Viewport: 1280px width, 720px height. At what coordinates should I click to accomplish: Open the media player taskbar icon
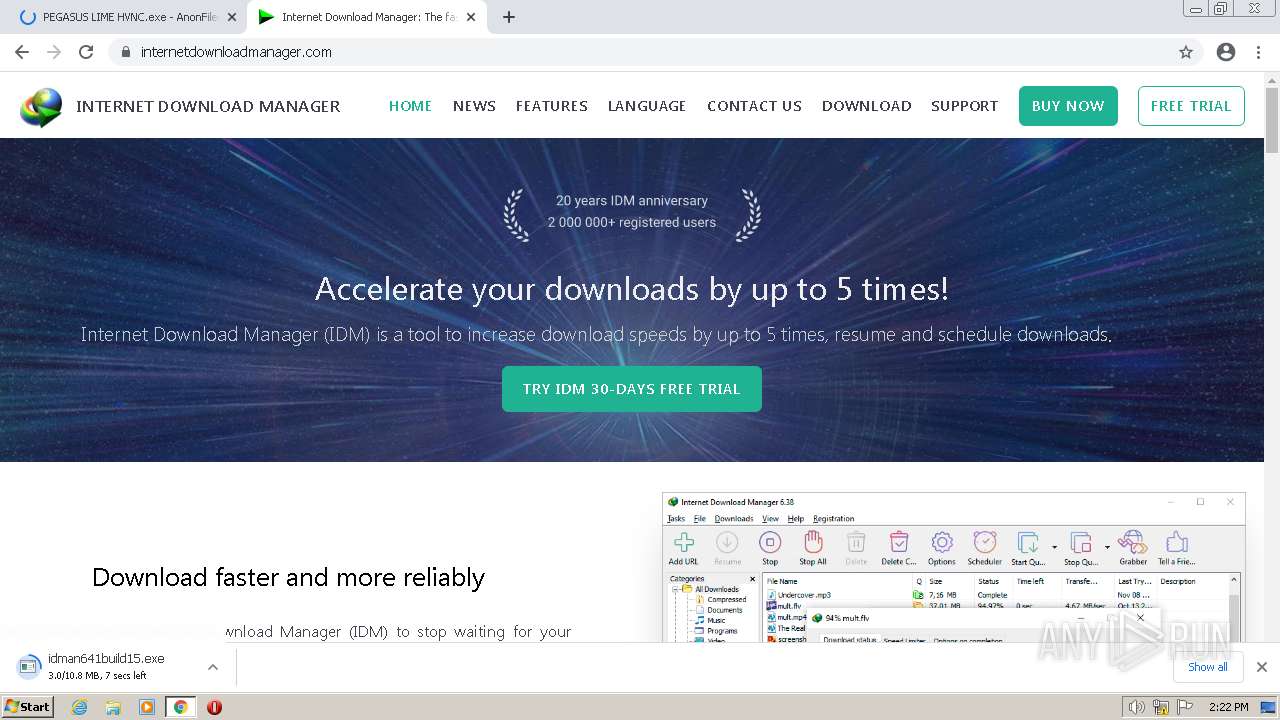147,707
